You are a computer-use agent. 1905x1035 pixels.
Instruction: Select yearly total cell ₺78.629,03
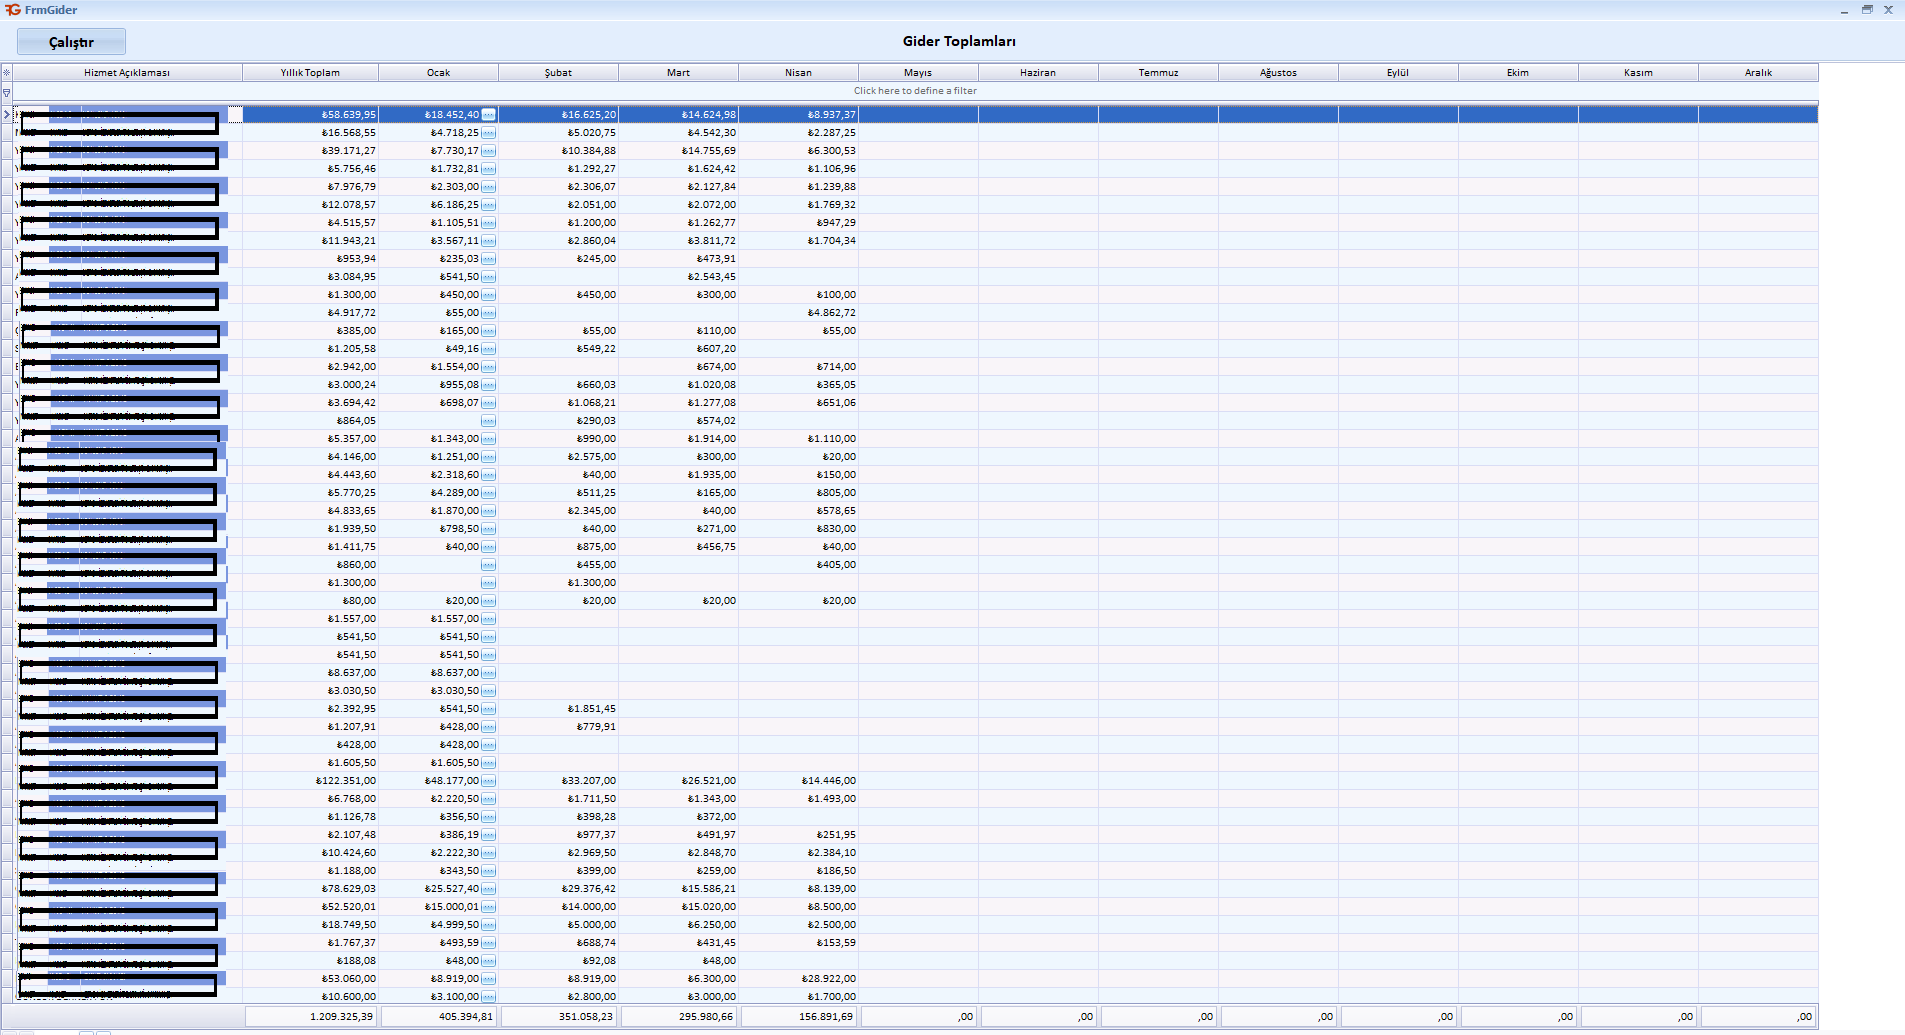(x=310, y=889)
